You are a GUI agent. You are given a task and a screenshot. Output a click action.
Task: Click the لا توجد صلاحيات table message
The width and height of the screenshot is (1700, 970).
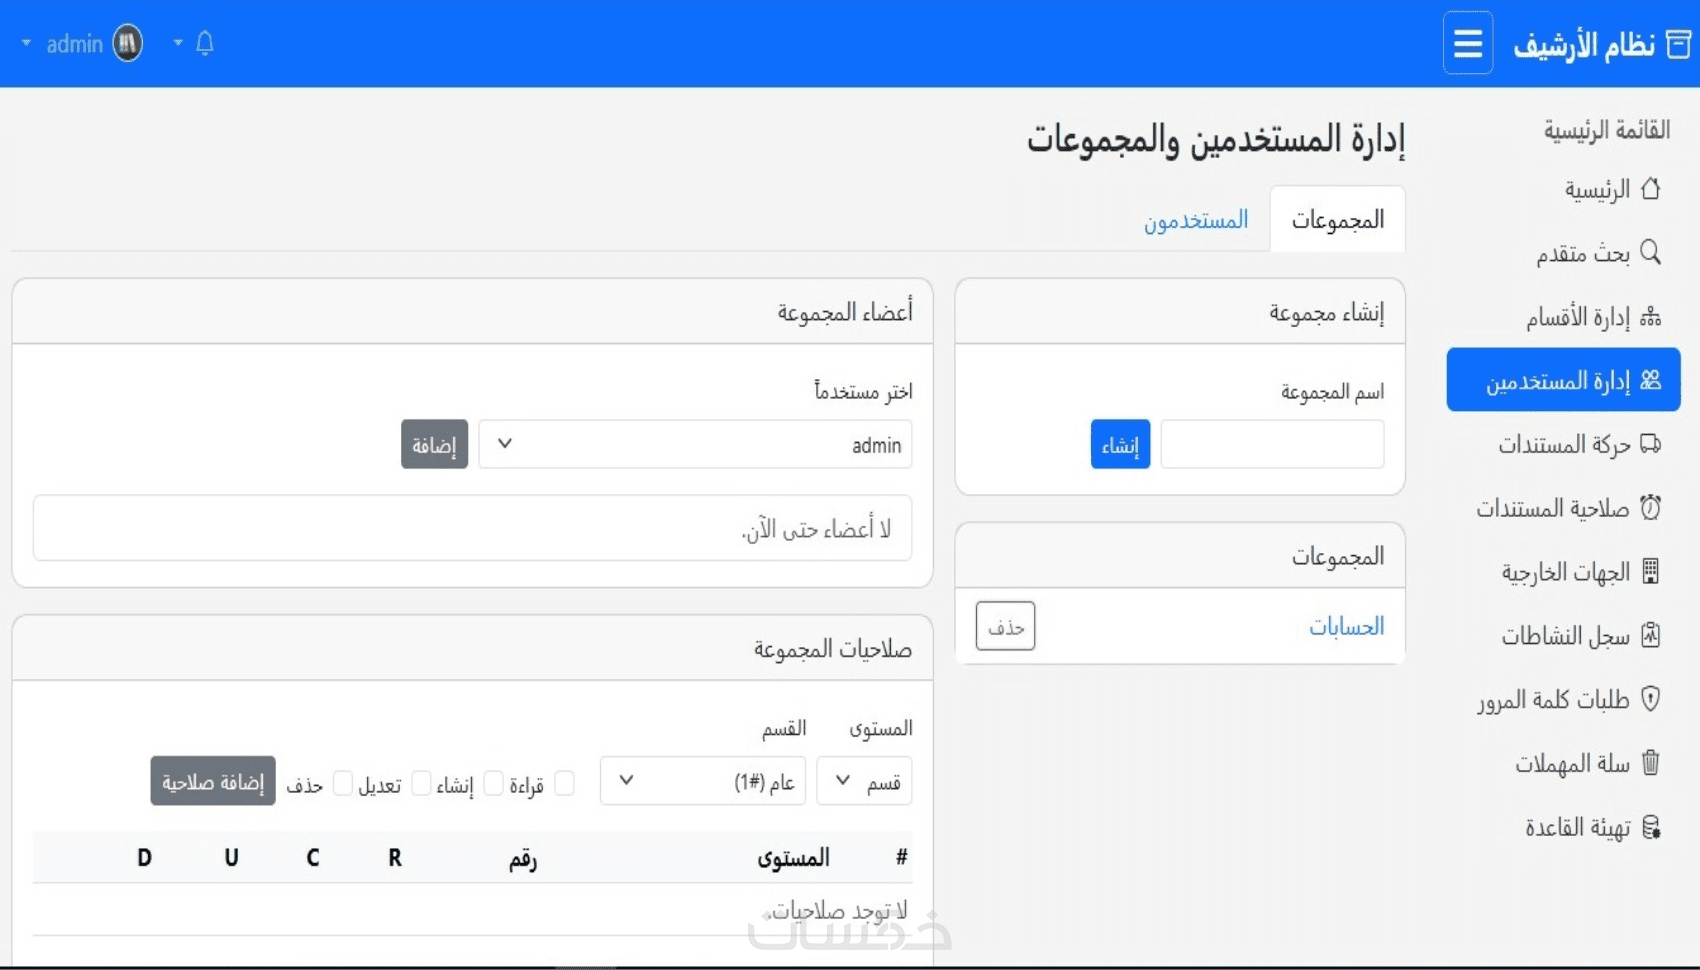(836, 911)
